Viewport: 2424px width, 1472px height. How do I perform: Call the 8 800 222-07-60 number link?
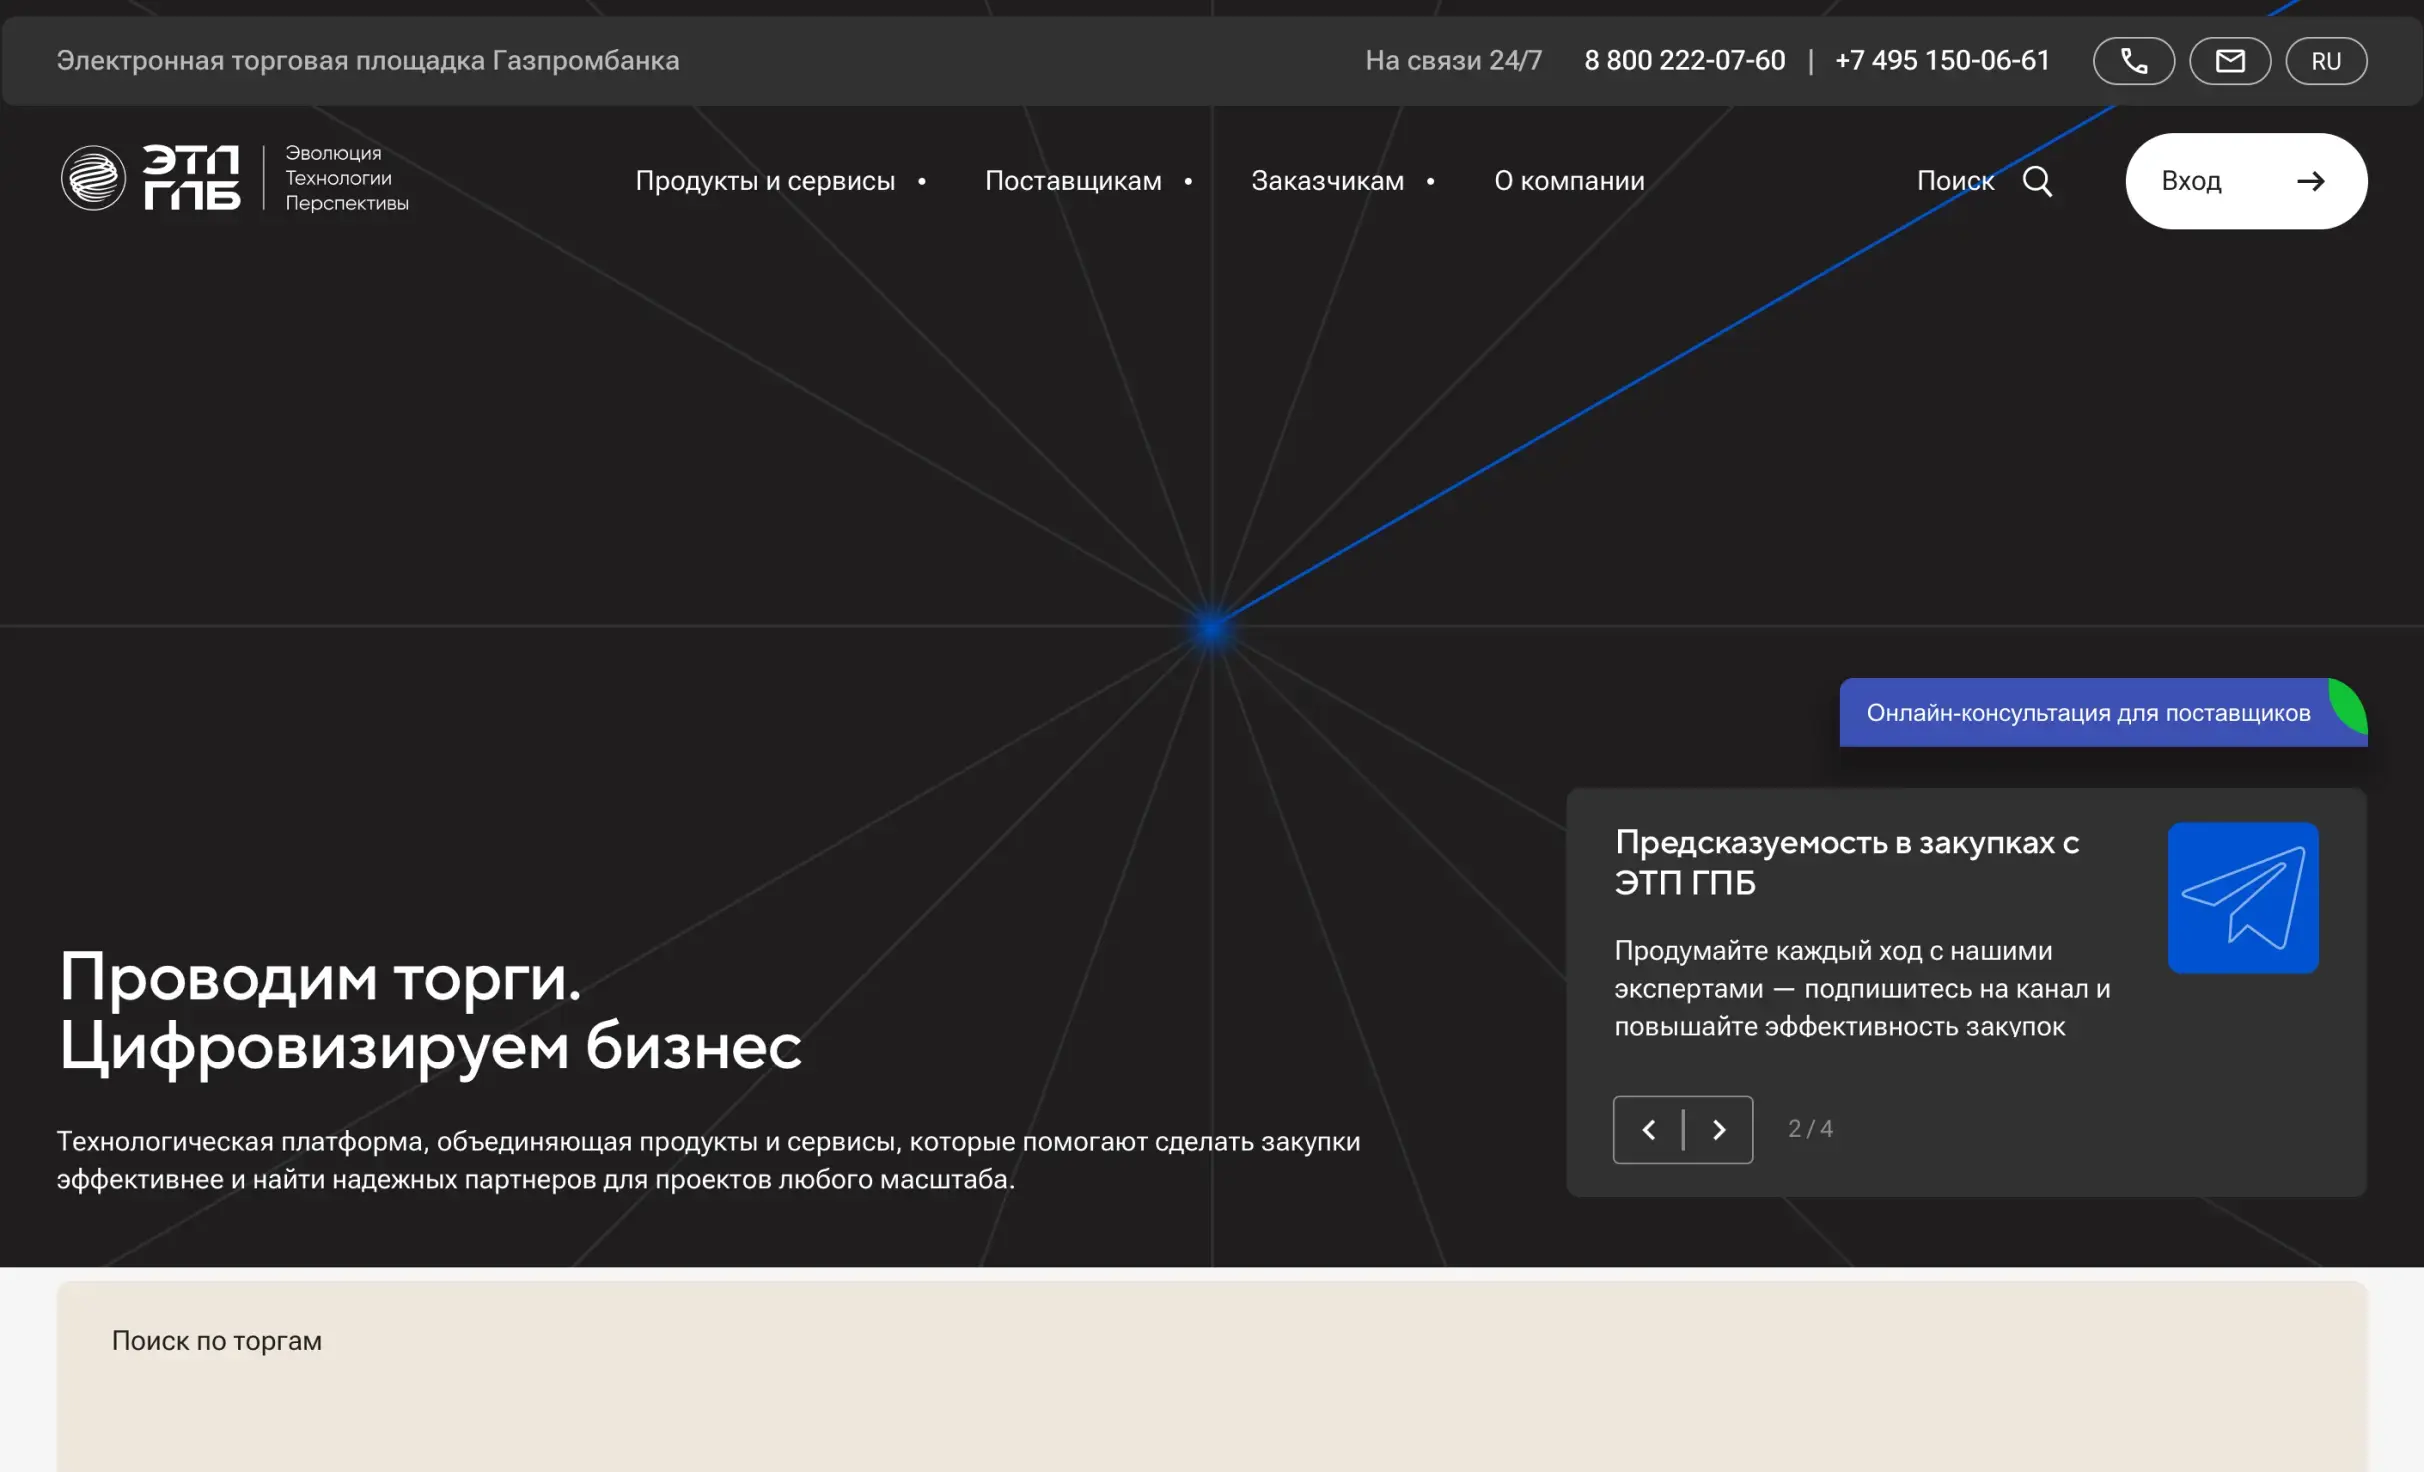[1684, 61]
